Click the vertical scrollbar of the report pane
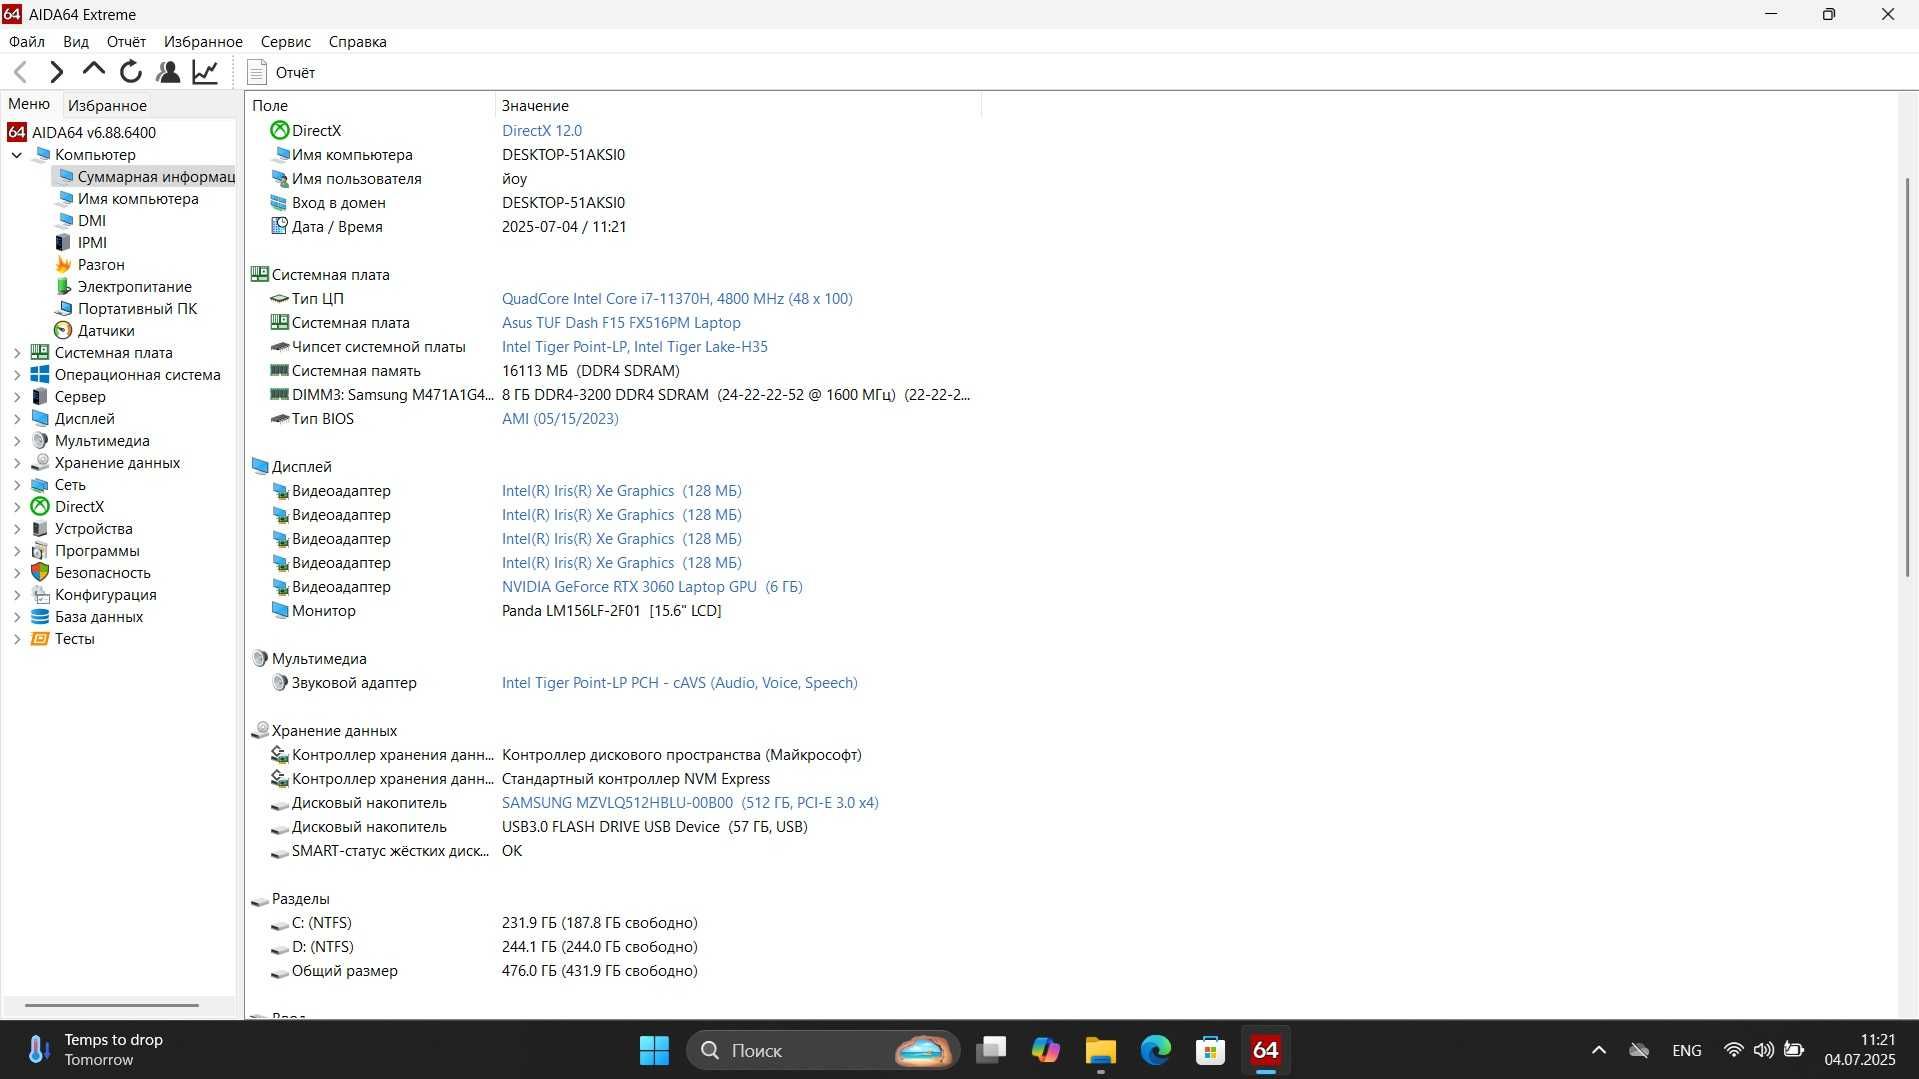The height and width of the screenshot is (1079, 1919). [x=1908, y=378]
